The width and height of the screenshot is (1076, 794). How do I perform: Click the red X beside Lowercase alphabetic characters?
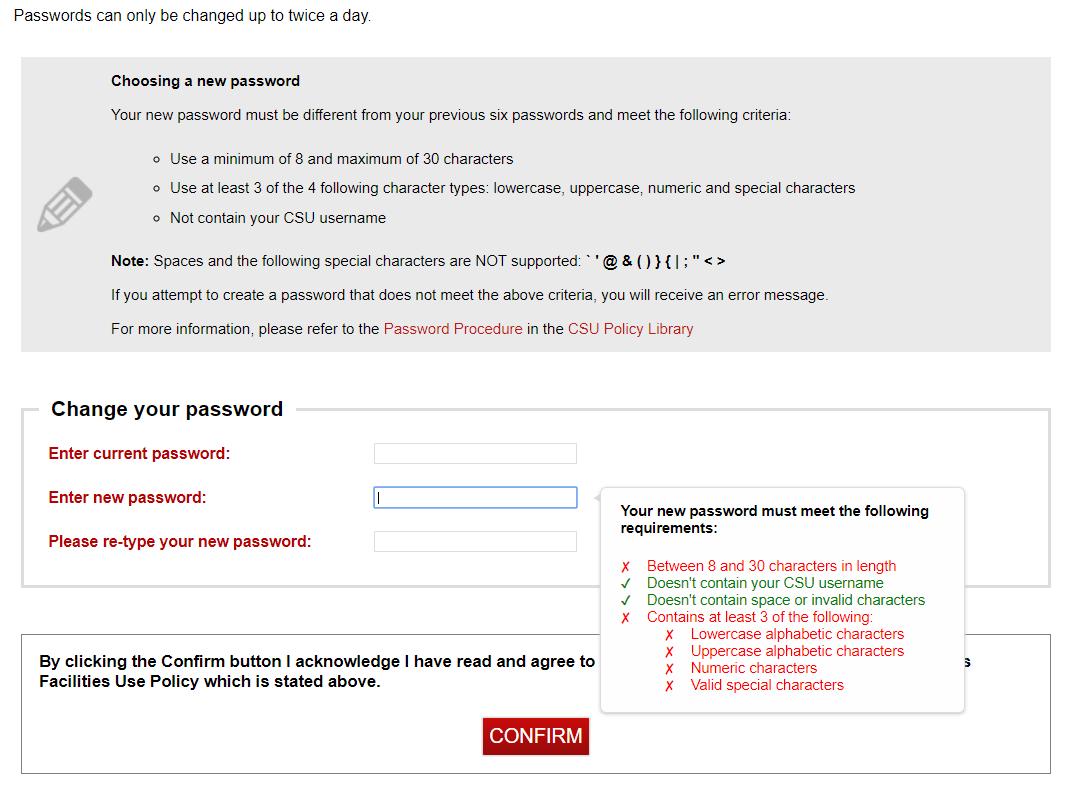tap(669, 635)
